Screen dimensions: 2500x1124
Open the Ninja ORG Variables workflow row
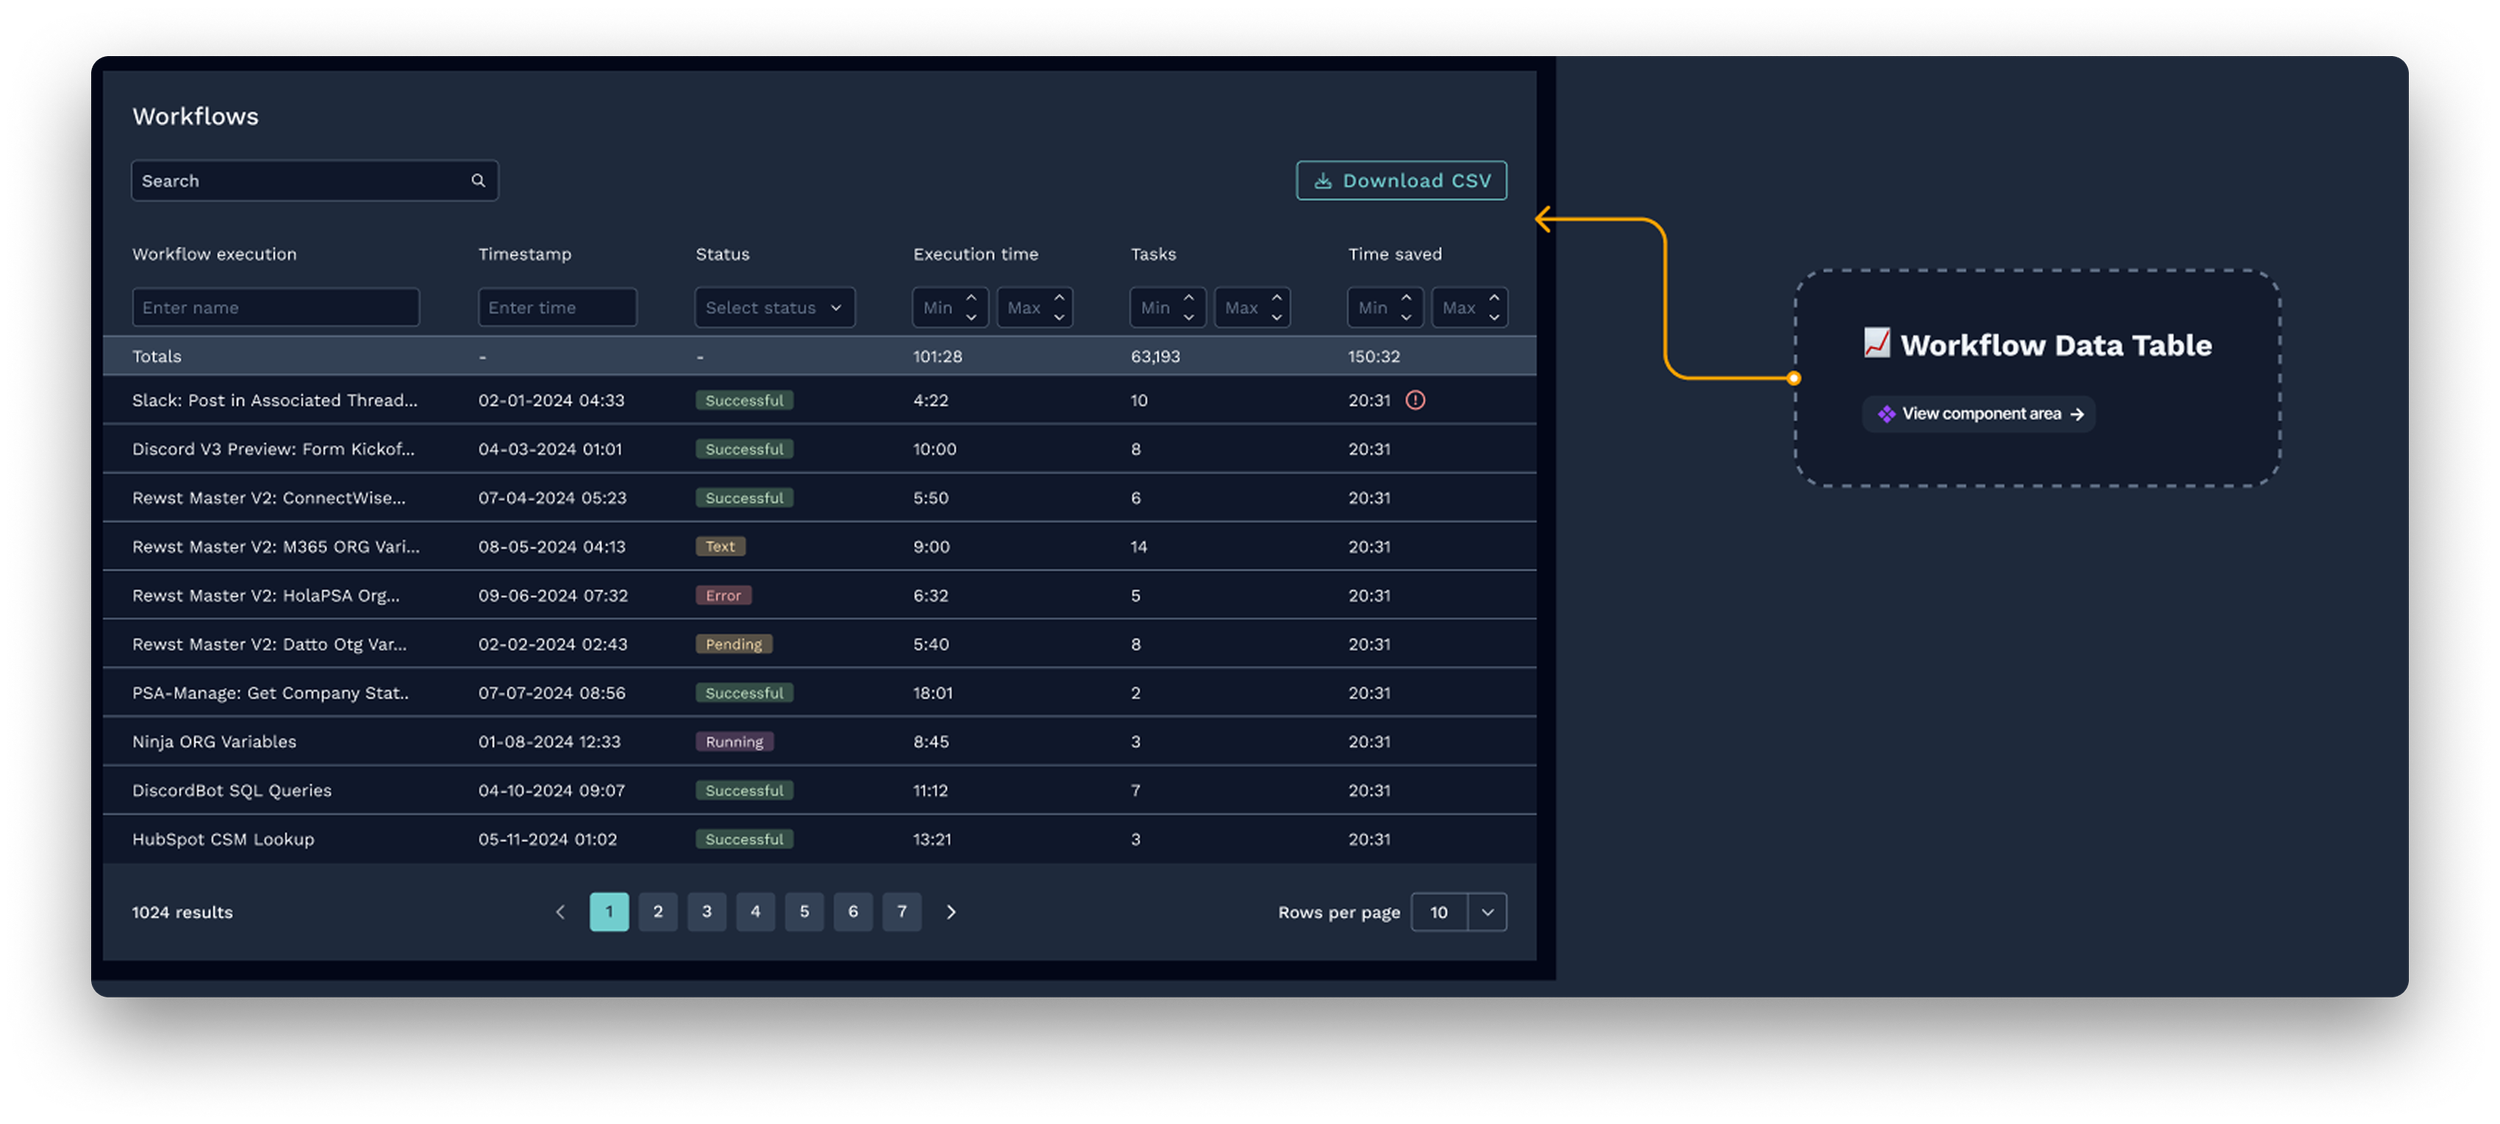(214, 742)
